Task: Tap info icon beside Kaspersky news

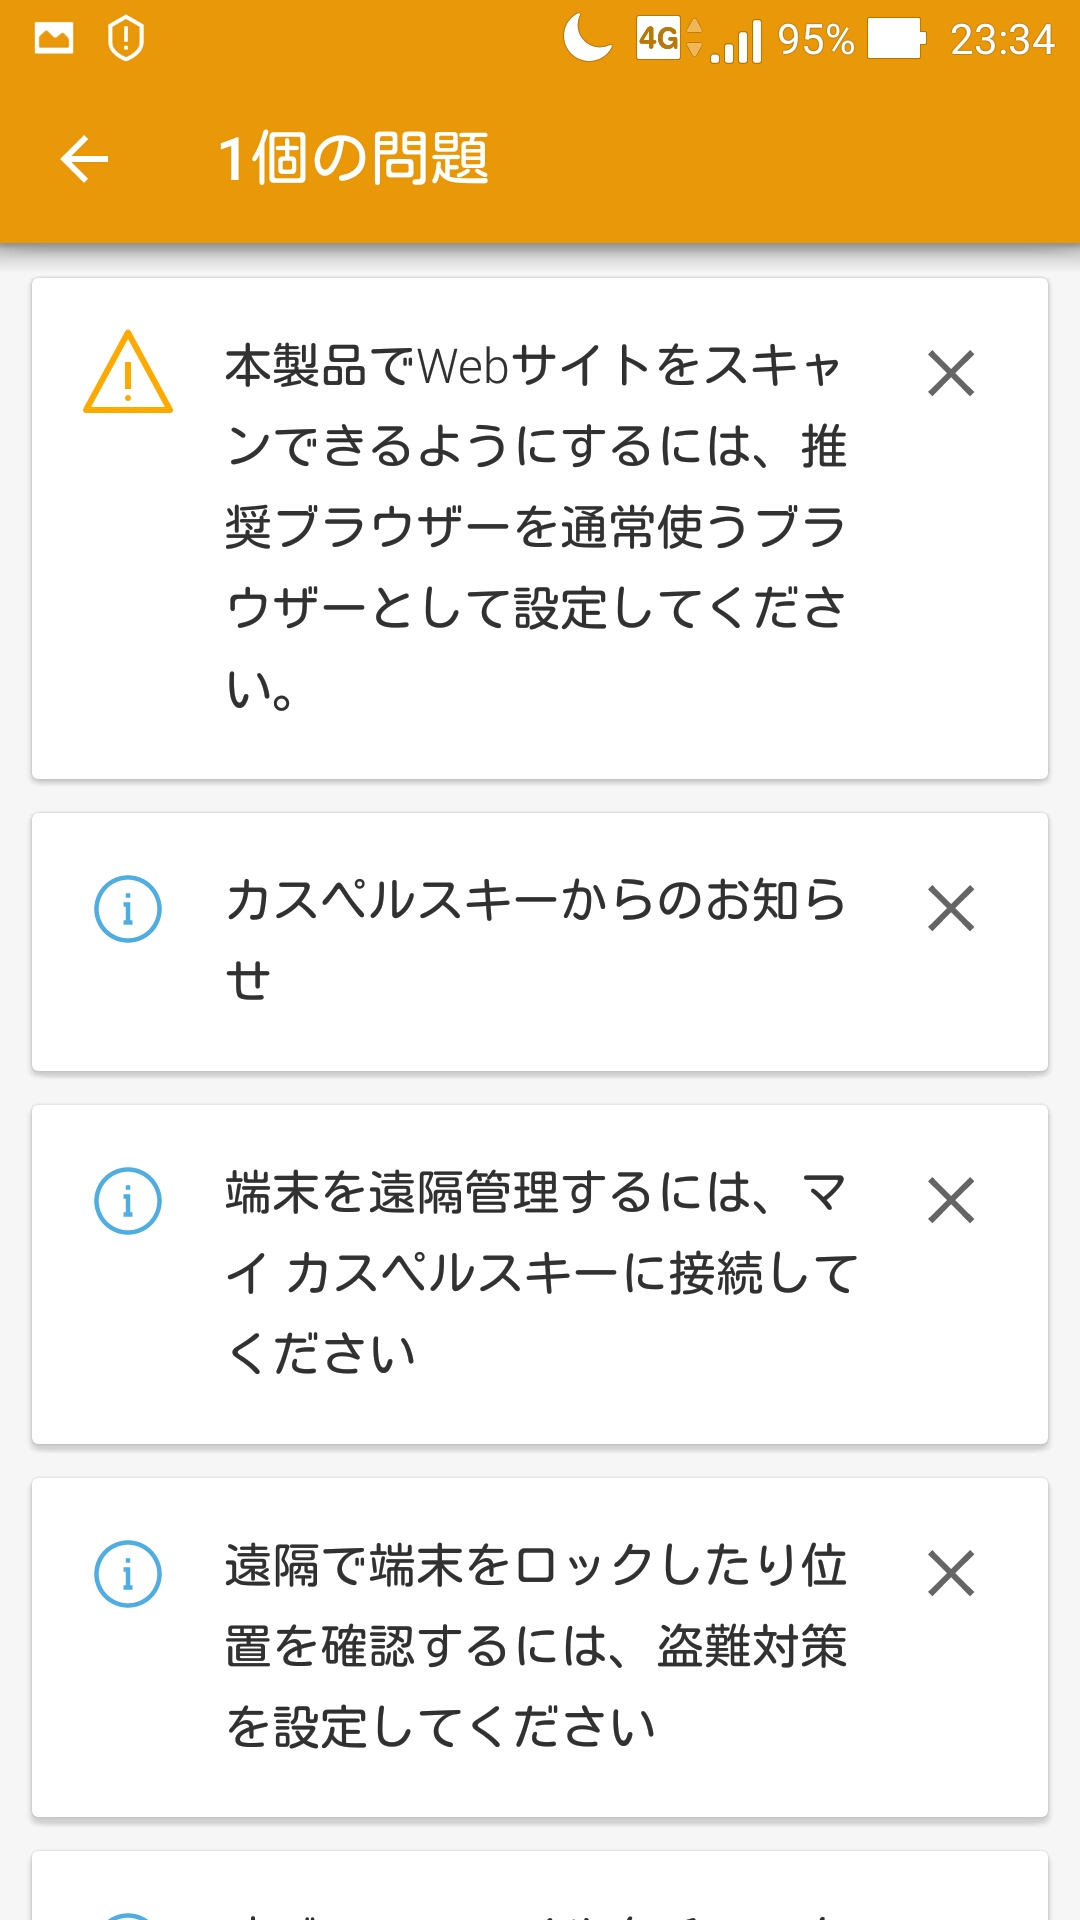Action: tap(128, 908)
